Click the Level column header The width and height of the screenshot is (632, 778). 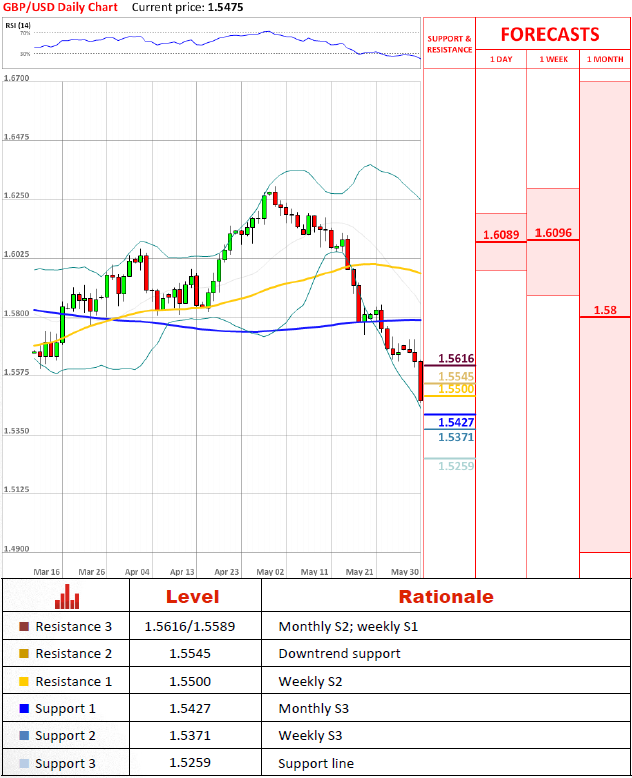(x=192, y=596)
